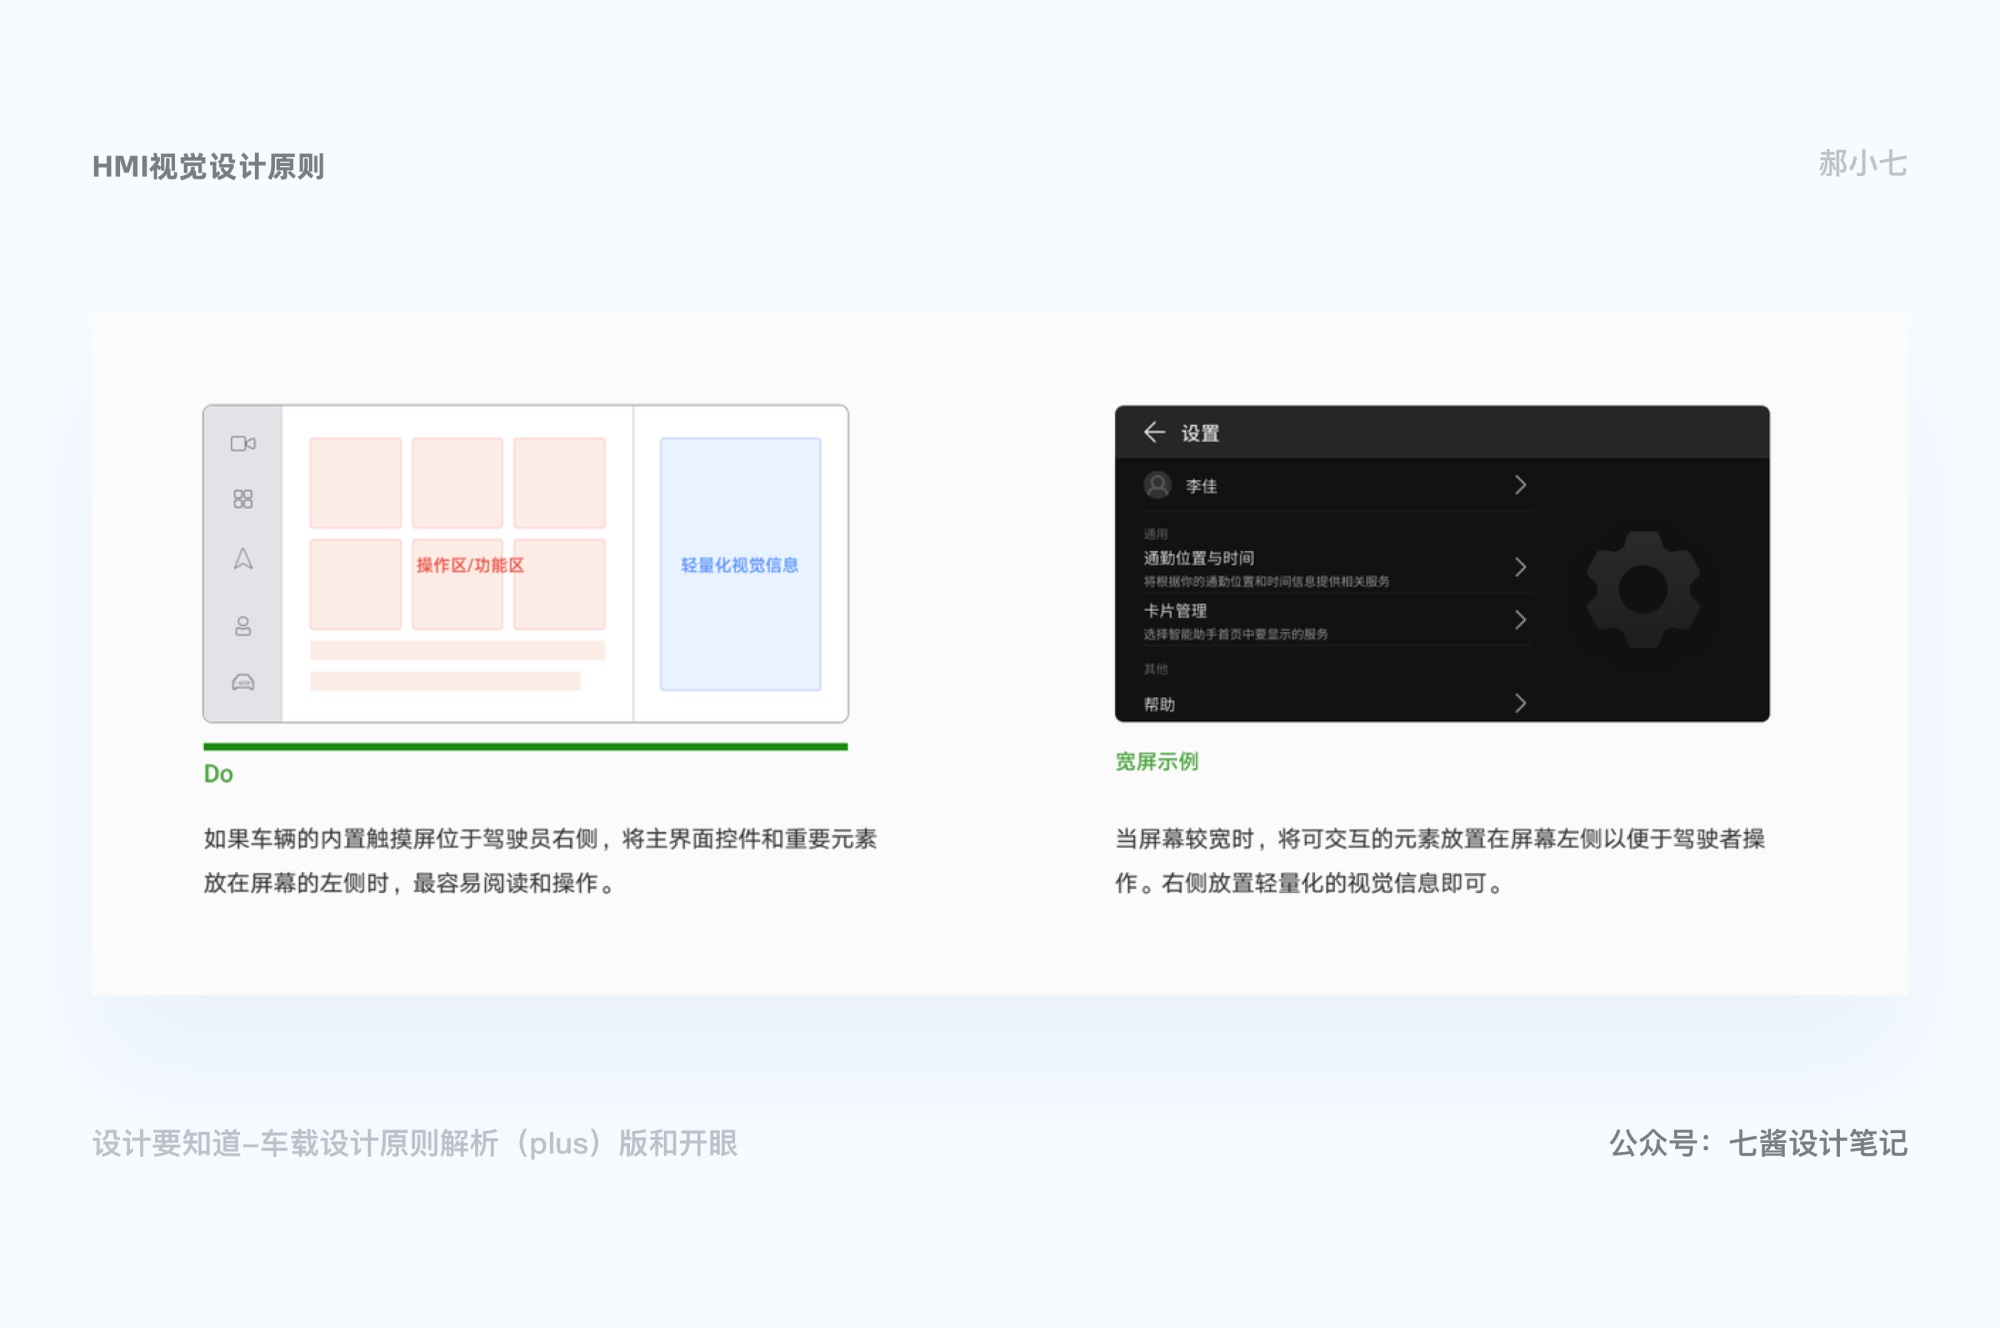The width and height of the screenshot is (2000, 1328).
Task: Click the 郝小七 author name
Action: click(x=1863, y=163)
